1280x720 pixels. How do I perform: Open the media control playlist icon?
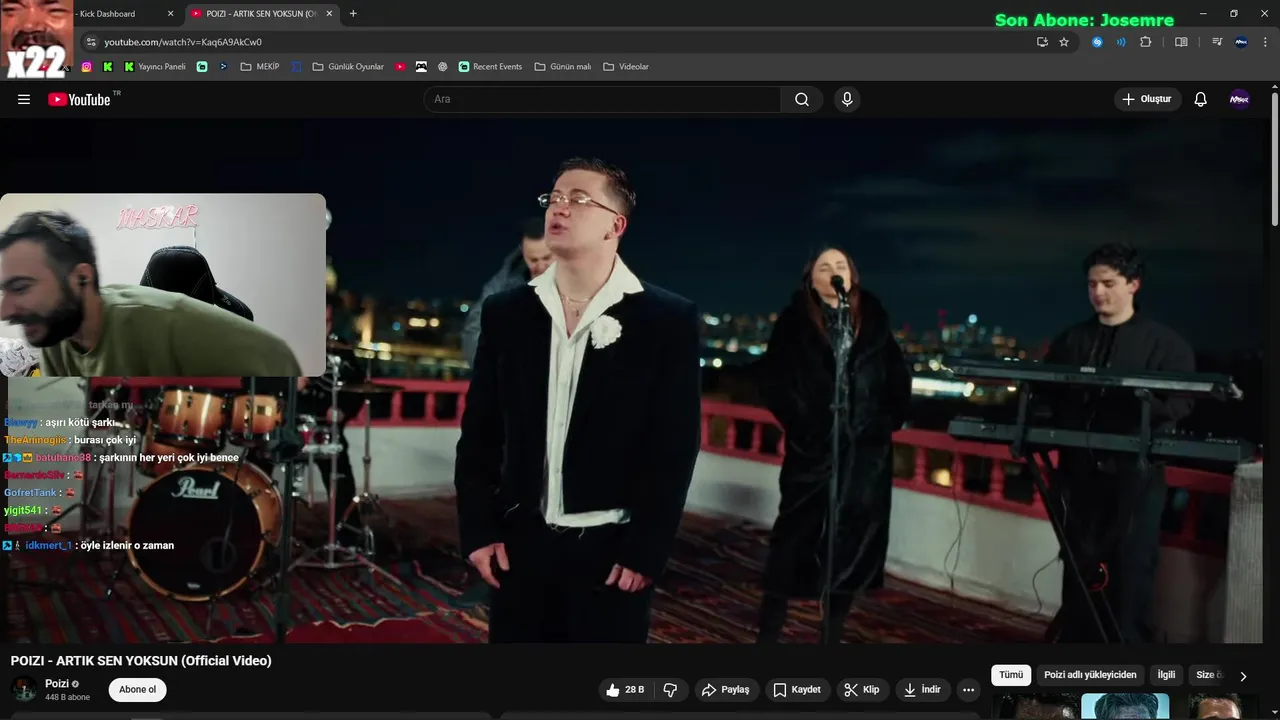point(1217,42)
